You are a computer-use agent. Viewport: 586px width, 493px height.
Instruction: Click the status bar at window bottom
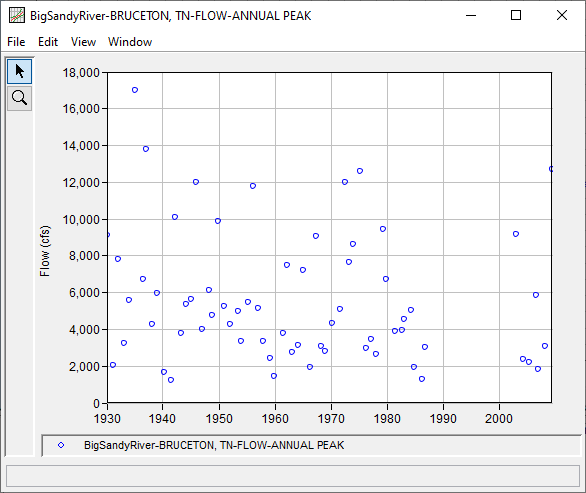293,476
